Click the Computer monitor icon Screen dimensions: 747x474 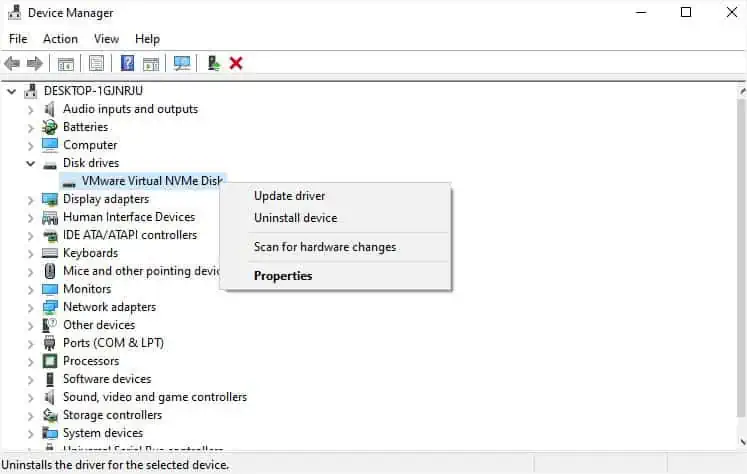[x=50, y=145]
